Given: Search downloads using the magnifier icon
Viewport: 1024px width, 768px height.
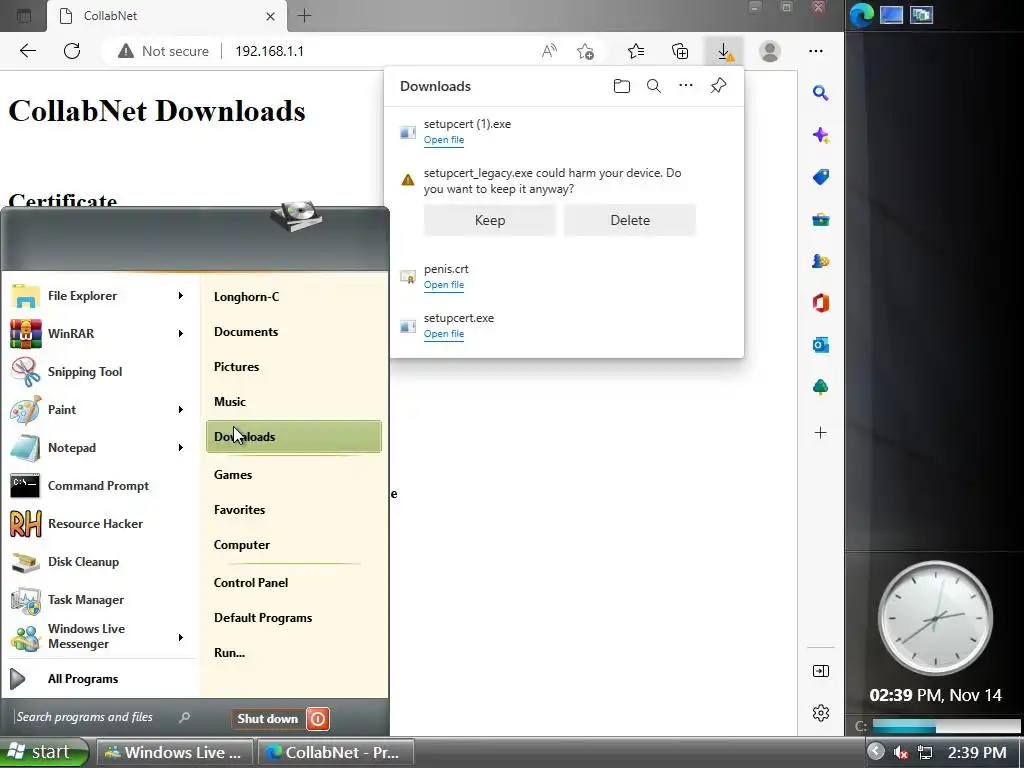Looking at the screenshot, I should [654, 86].
